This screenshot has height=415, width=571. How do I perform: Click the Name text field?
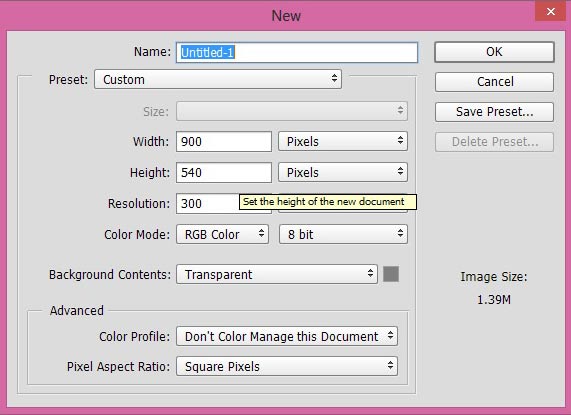(x=297, y=52)
